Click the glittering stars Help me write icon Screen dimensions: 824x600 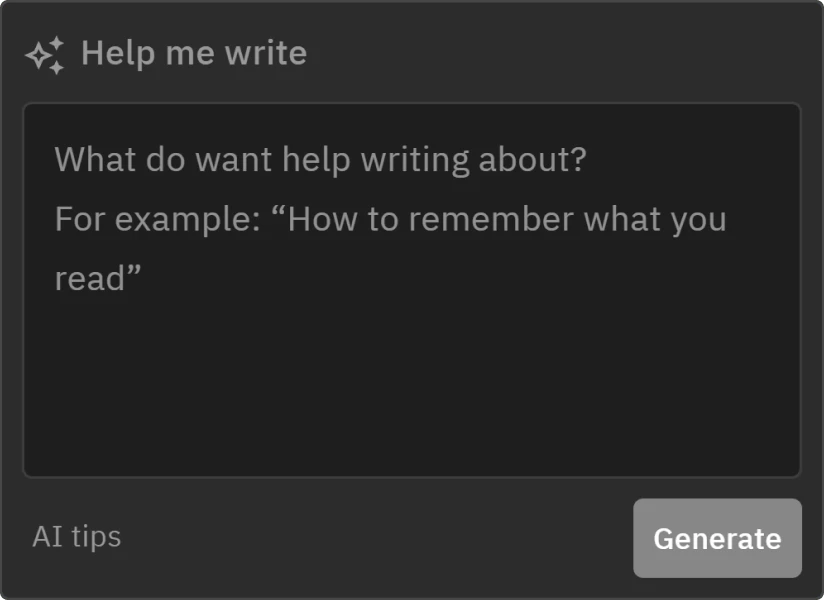(45, 53)
